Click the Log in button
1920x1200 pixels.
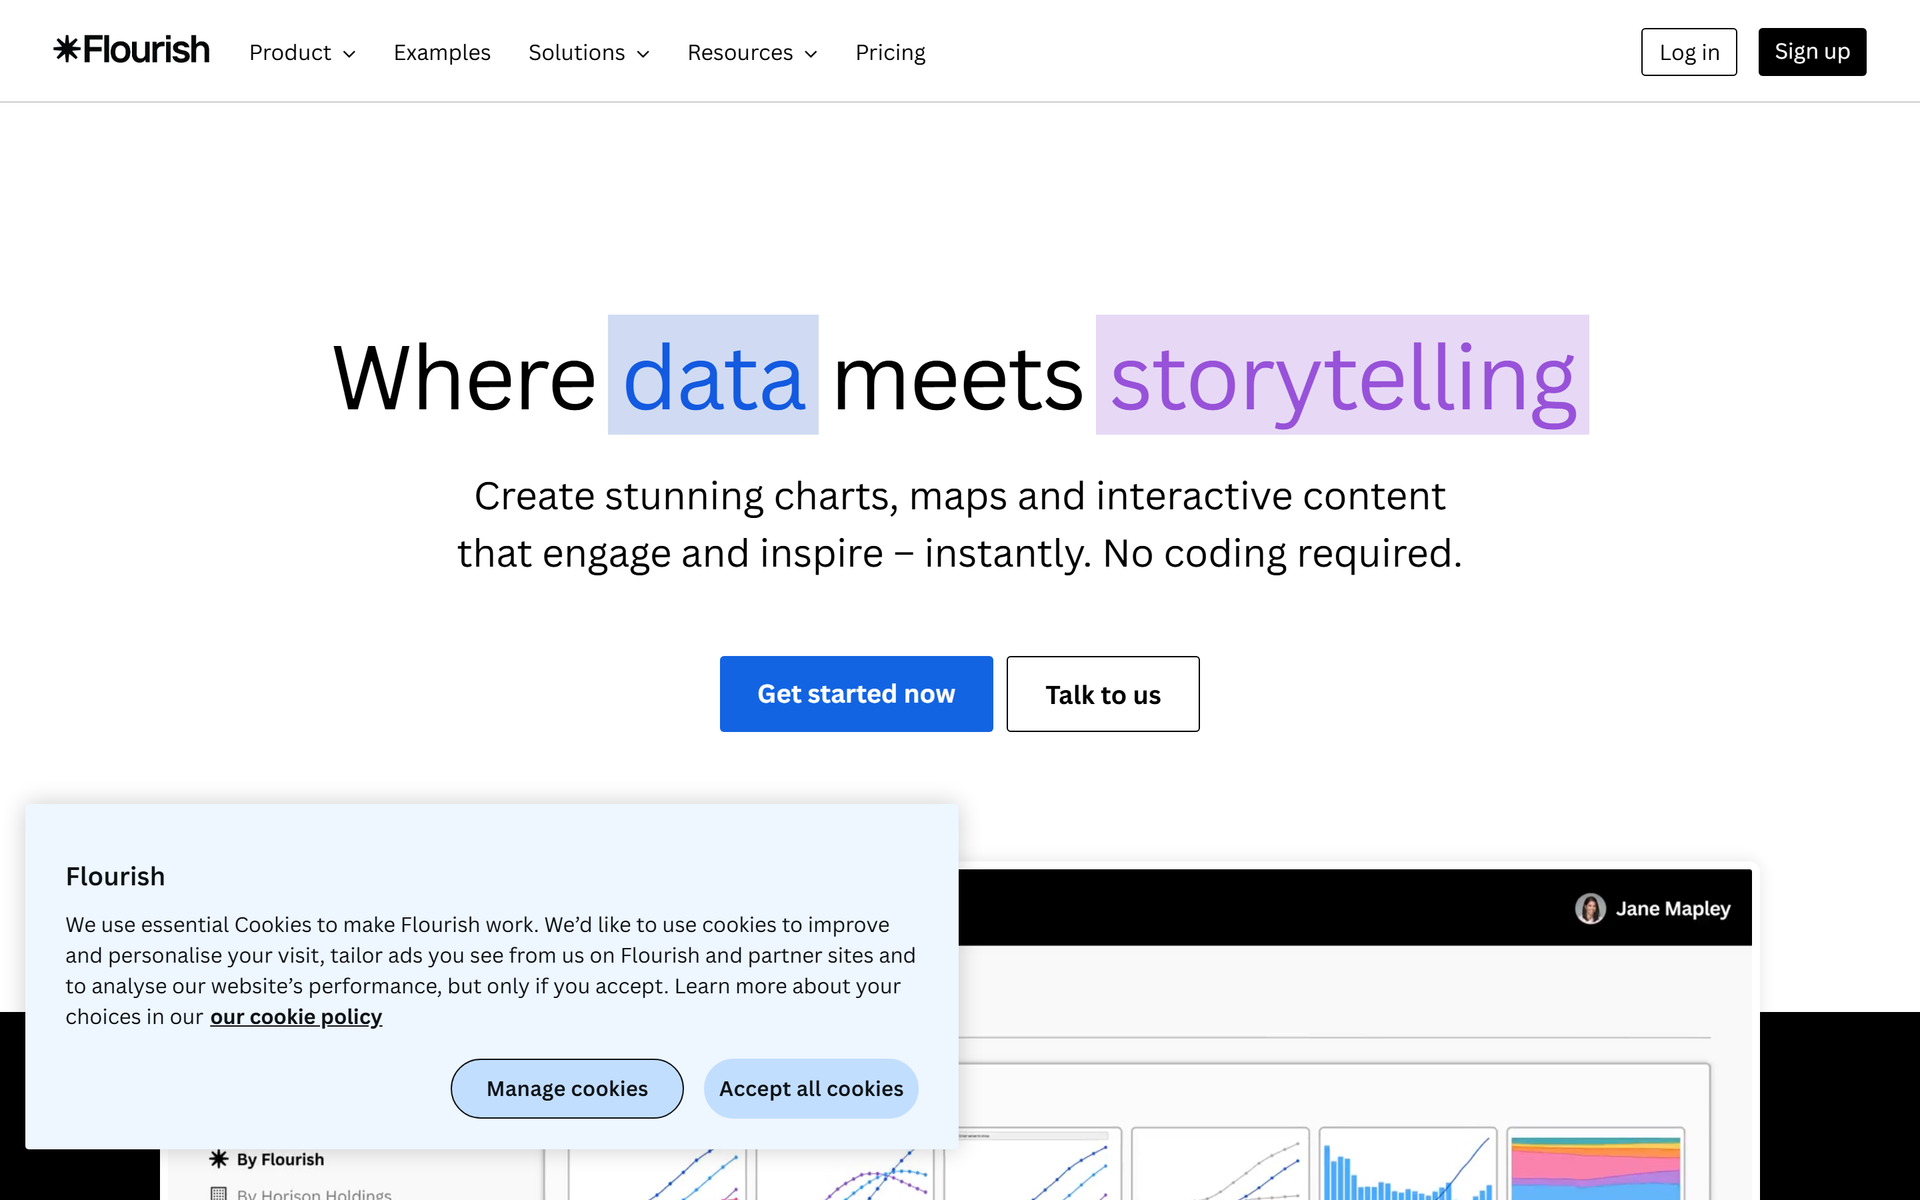pos(1689,52)
